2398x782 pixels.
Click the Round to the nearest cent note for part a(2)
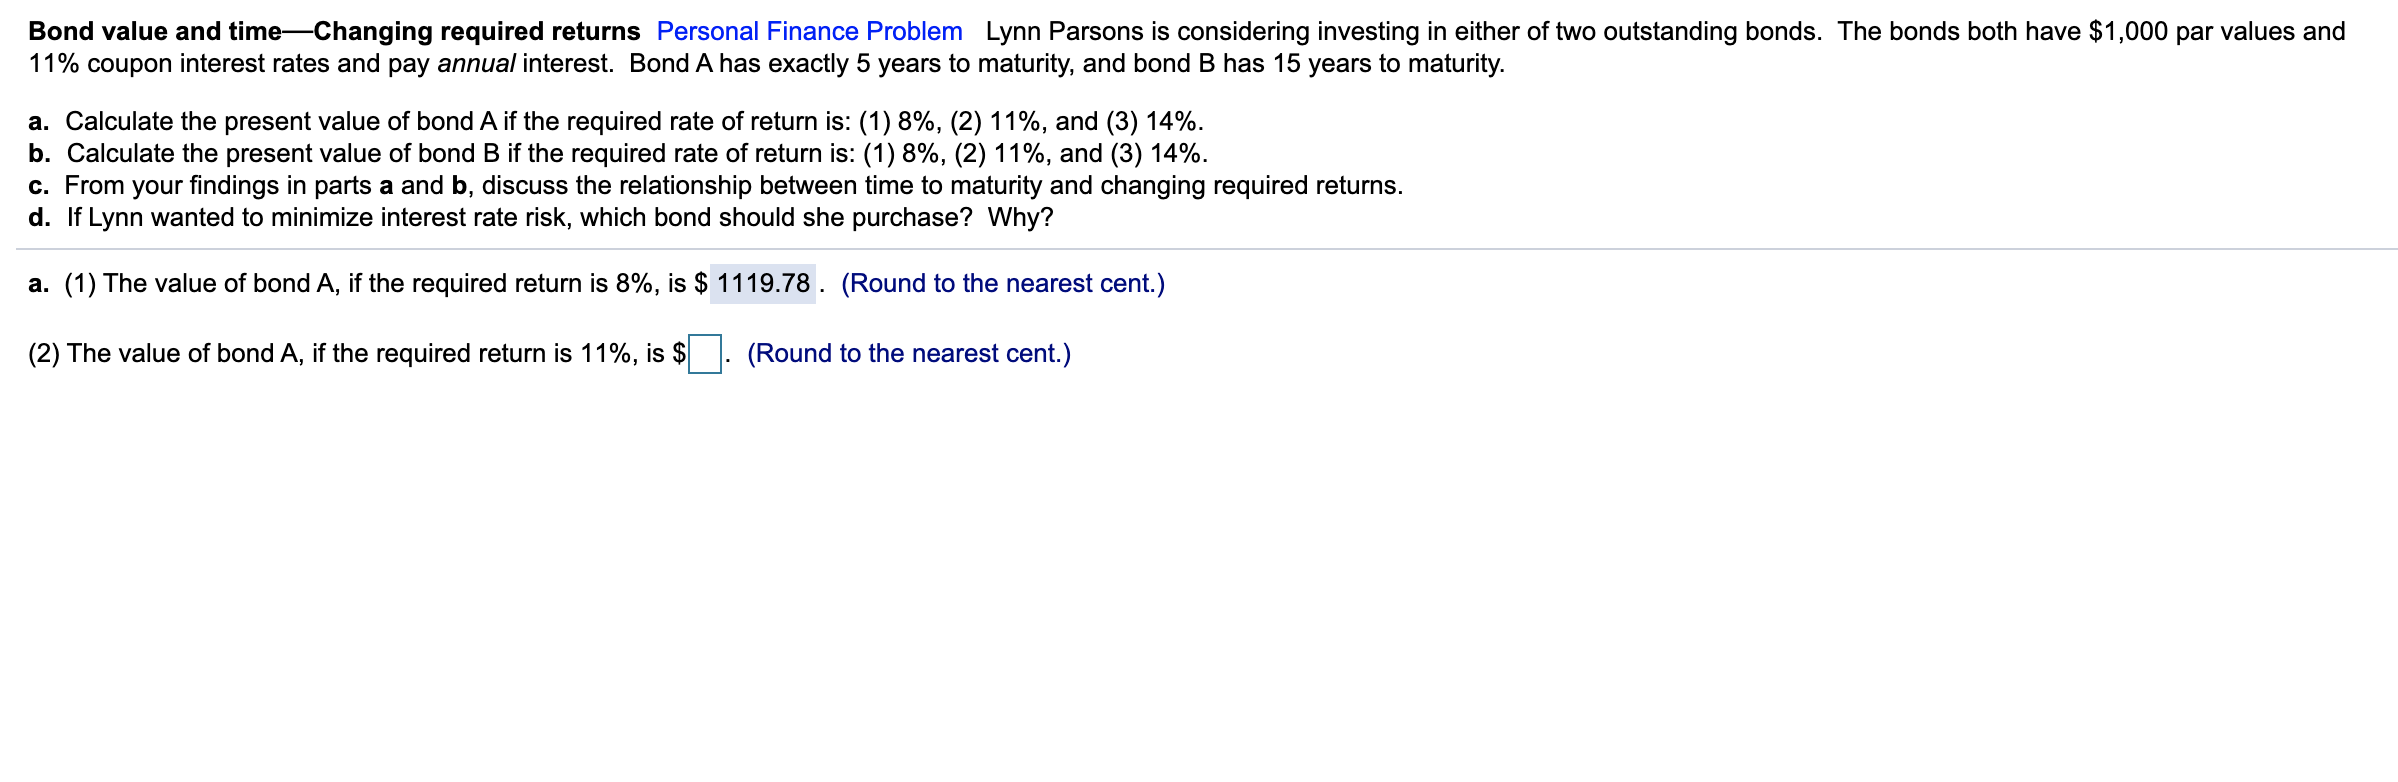point(908,353)
